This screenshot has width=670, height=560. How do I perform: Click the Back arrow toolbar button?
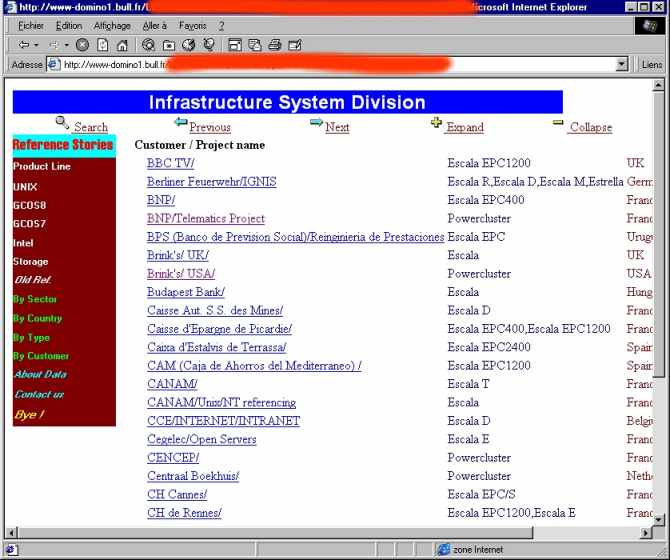[24, 44]
